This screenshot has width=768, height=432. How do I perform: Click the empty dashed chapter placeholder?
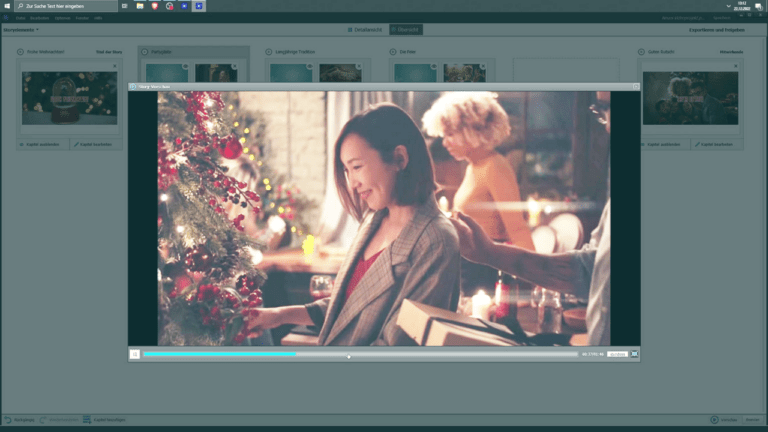point(566,70)
